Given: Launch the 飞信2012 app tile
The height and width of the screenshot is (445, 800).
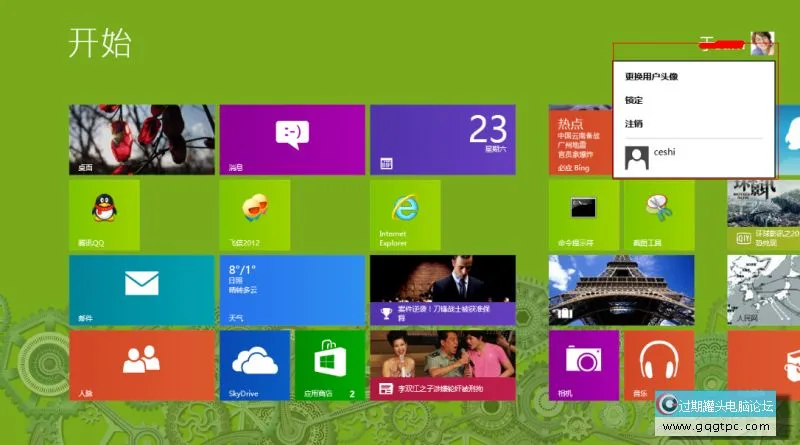Looking at the screenshot, I should tap(254, 214).
